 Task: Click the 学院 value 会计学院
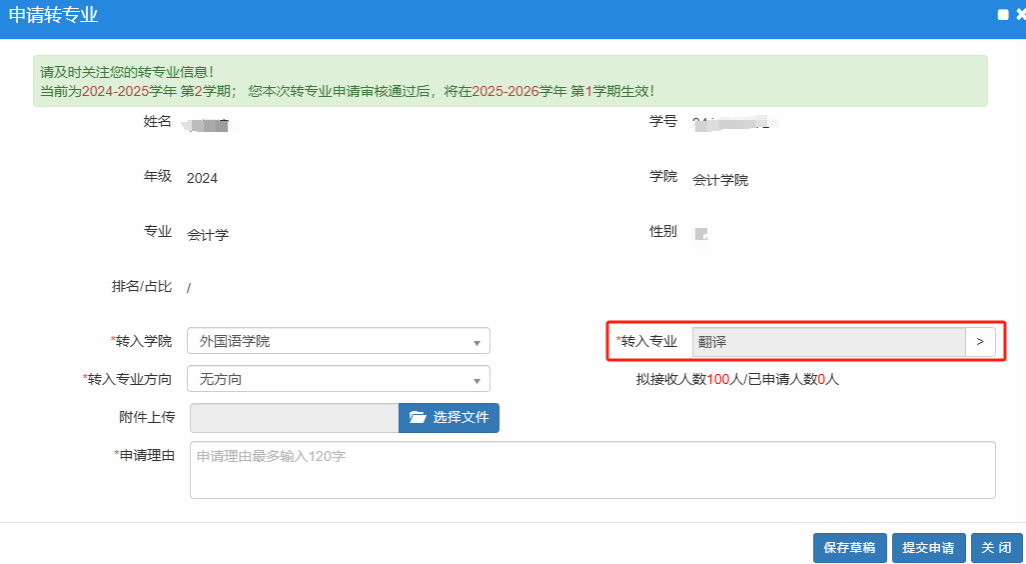[x=720, y=180]
